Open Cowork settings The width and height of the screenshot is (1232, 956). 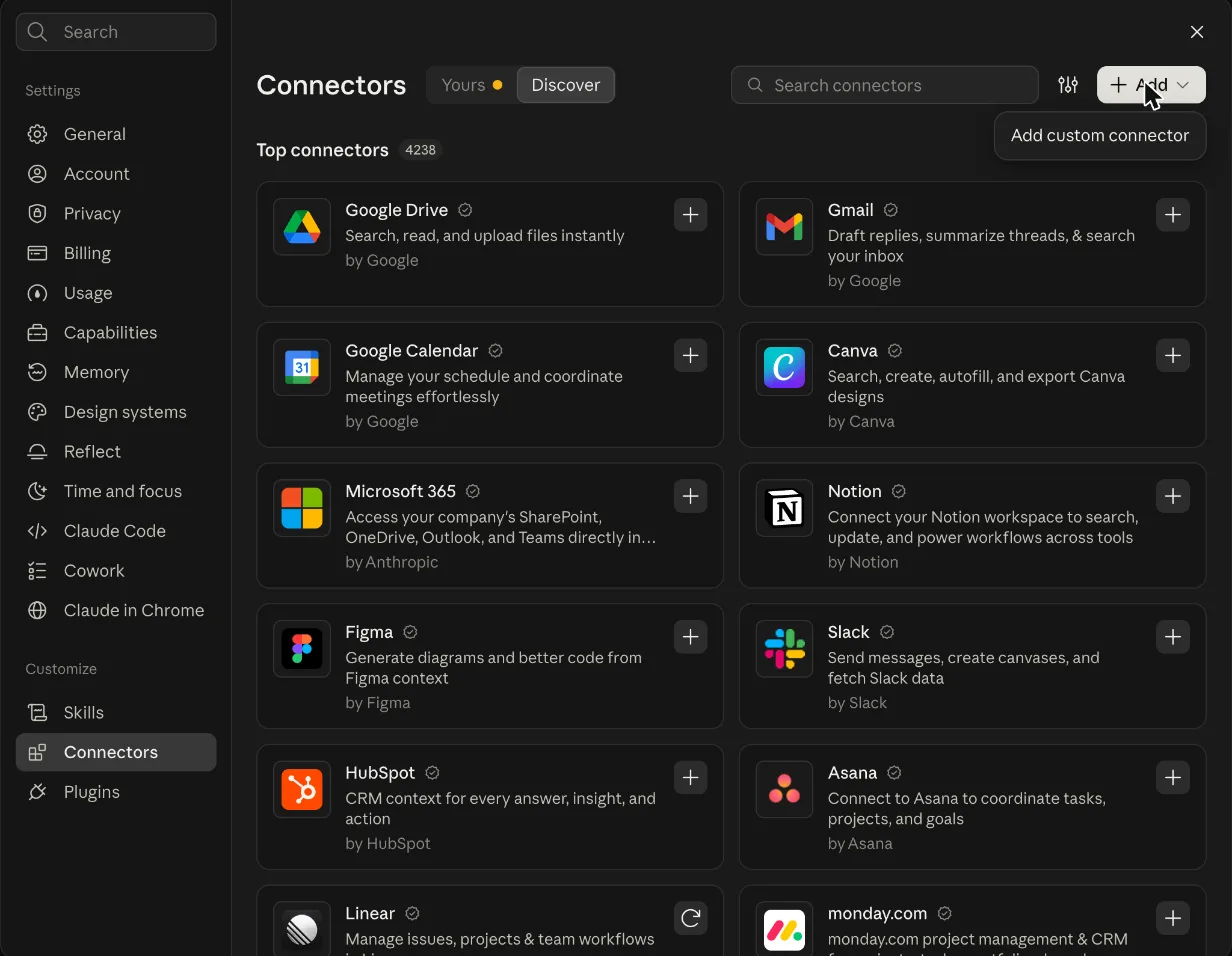[x=116, y=570]
